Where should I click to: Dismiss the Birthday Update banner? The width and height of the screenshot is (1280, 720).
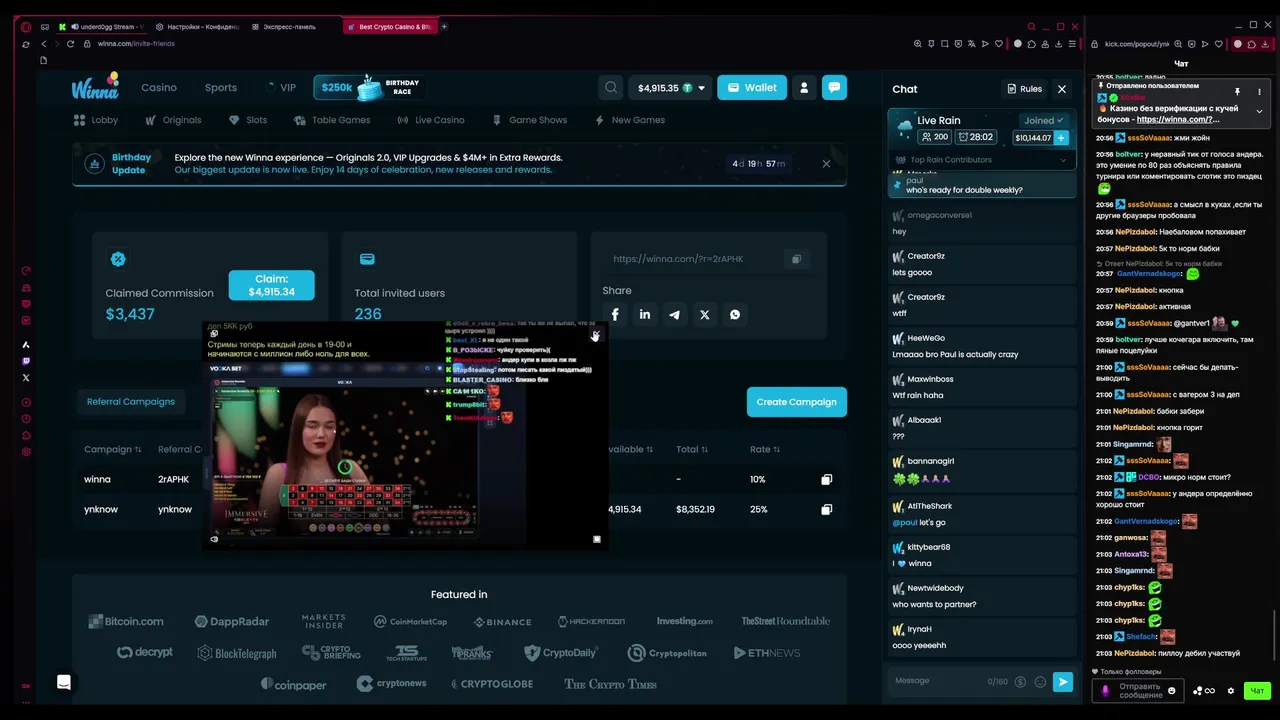(826, 164)
